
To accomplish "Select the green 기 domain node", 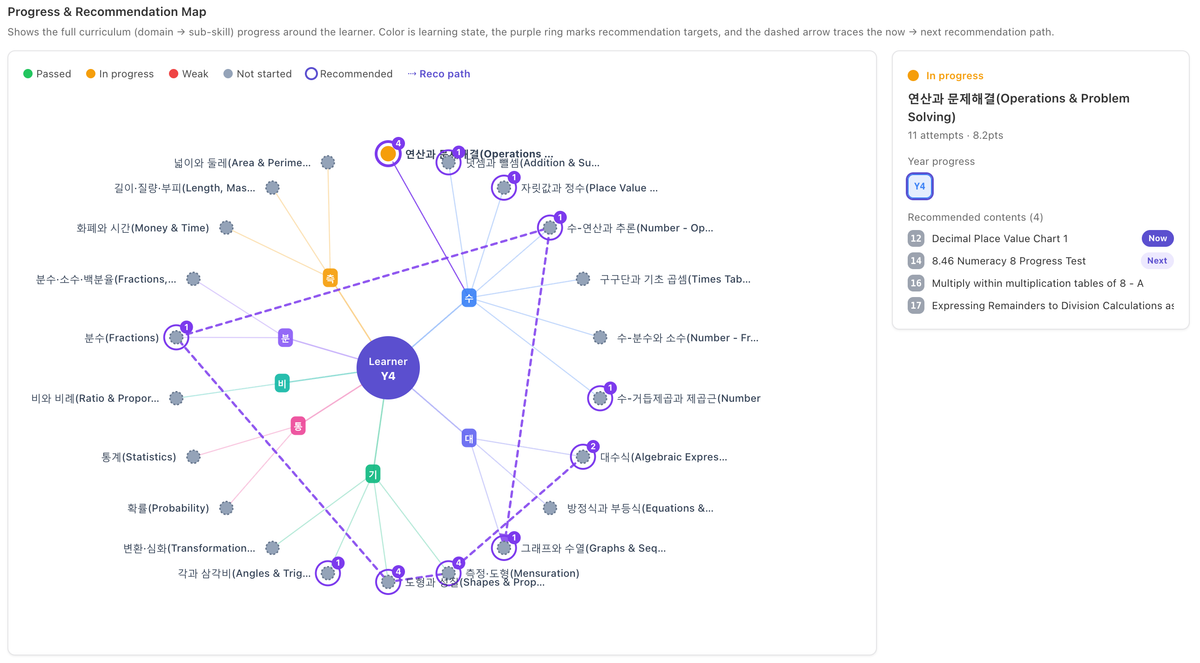I will (373, 474).
